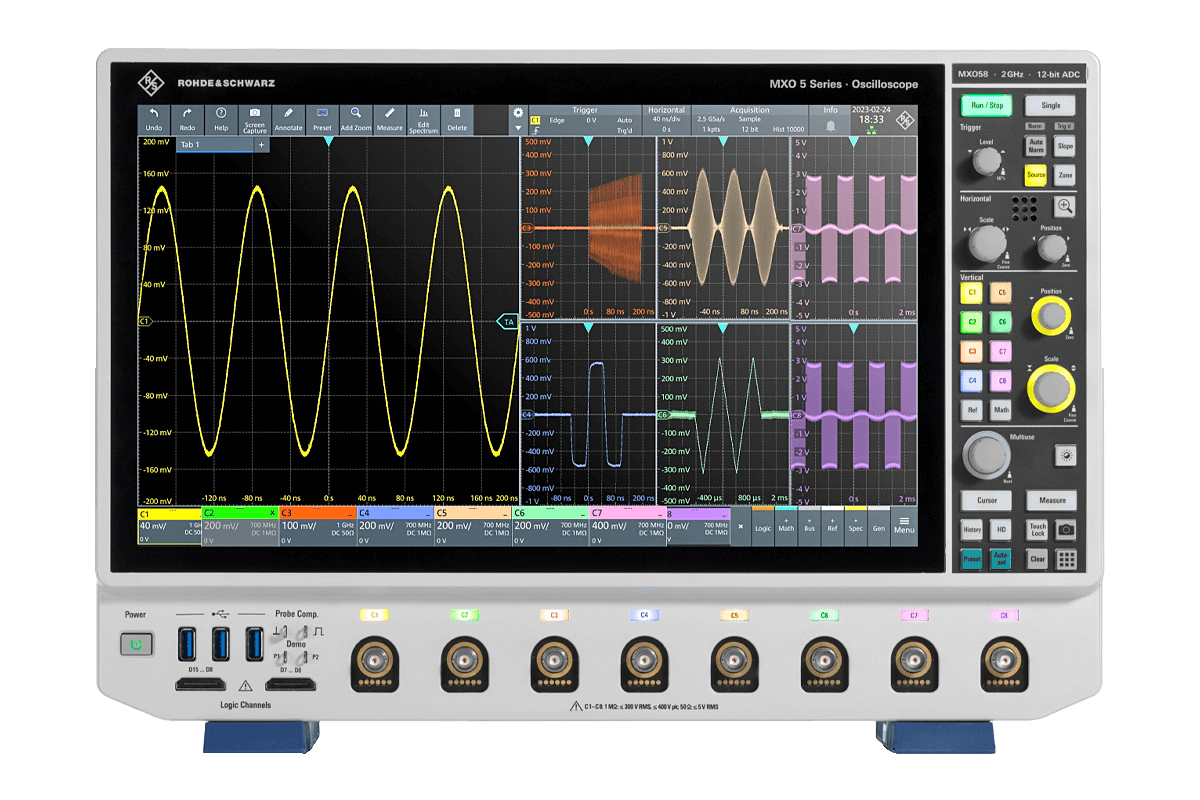
Task: Open the Horizontal settings panel
Action: click(x=666, y=120)
